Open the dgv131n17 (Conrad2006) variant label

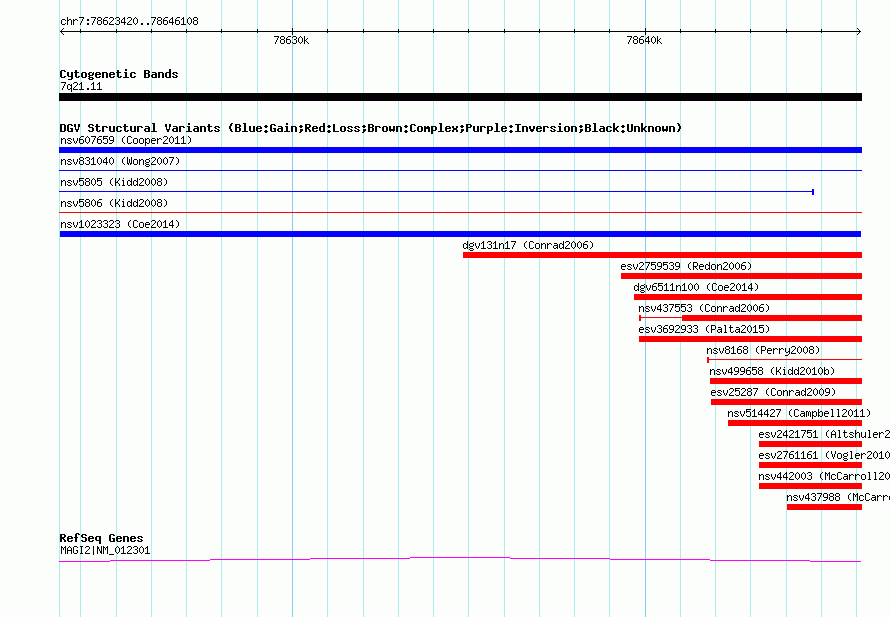click(528, 245)
